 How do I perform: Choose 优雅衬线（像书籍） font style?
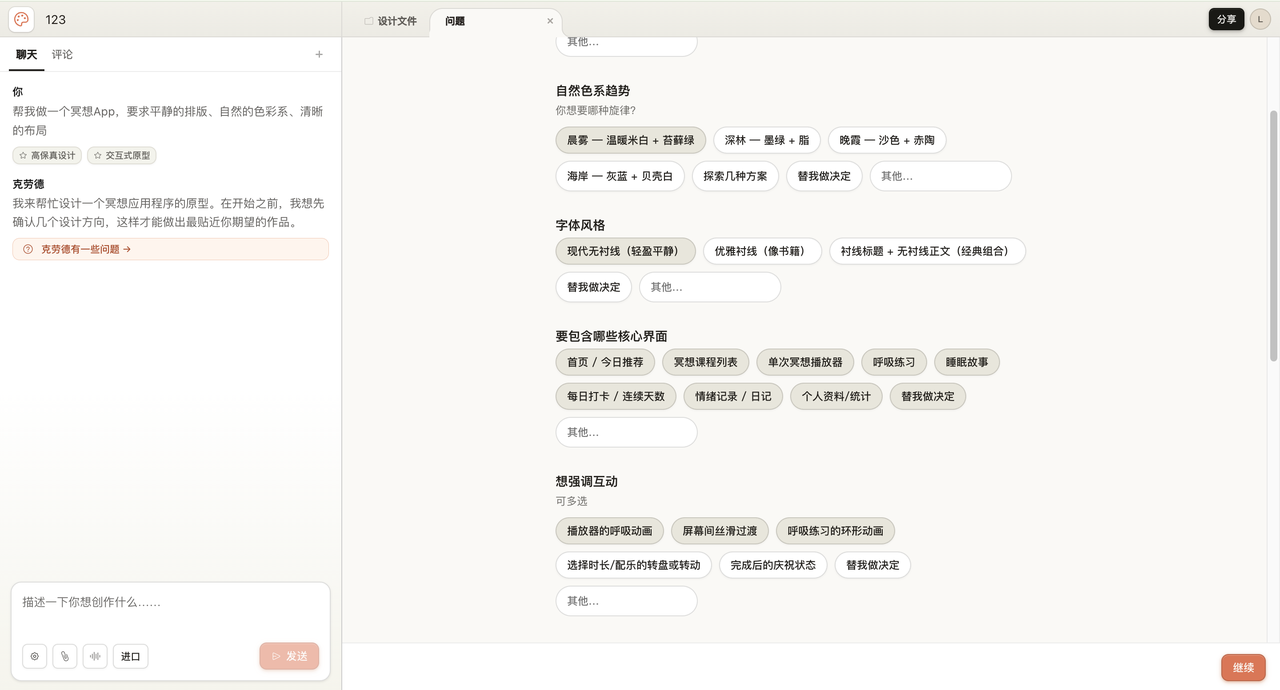coord(762,251)
